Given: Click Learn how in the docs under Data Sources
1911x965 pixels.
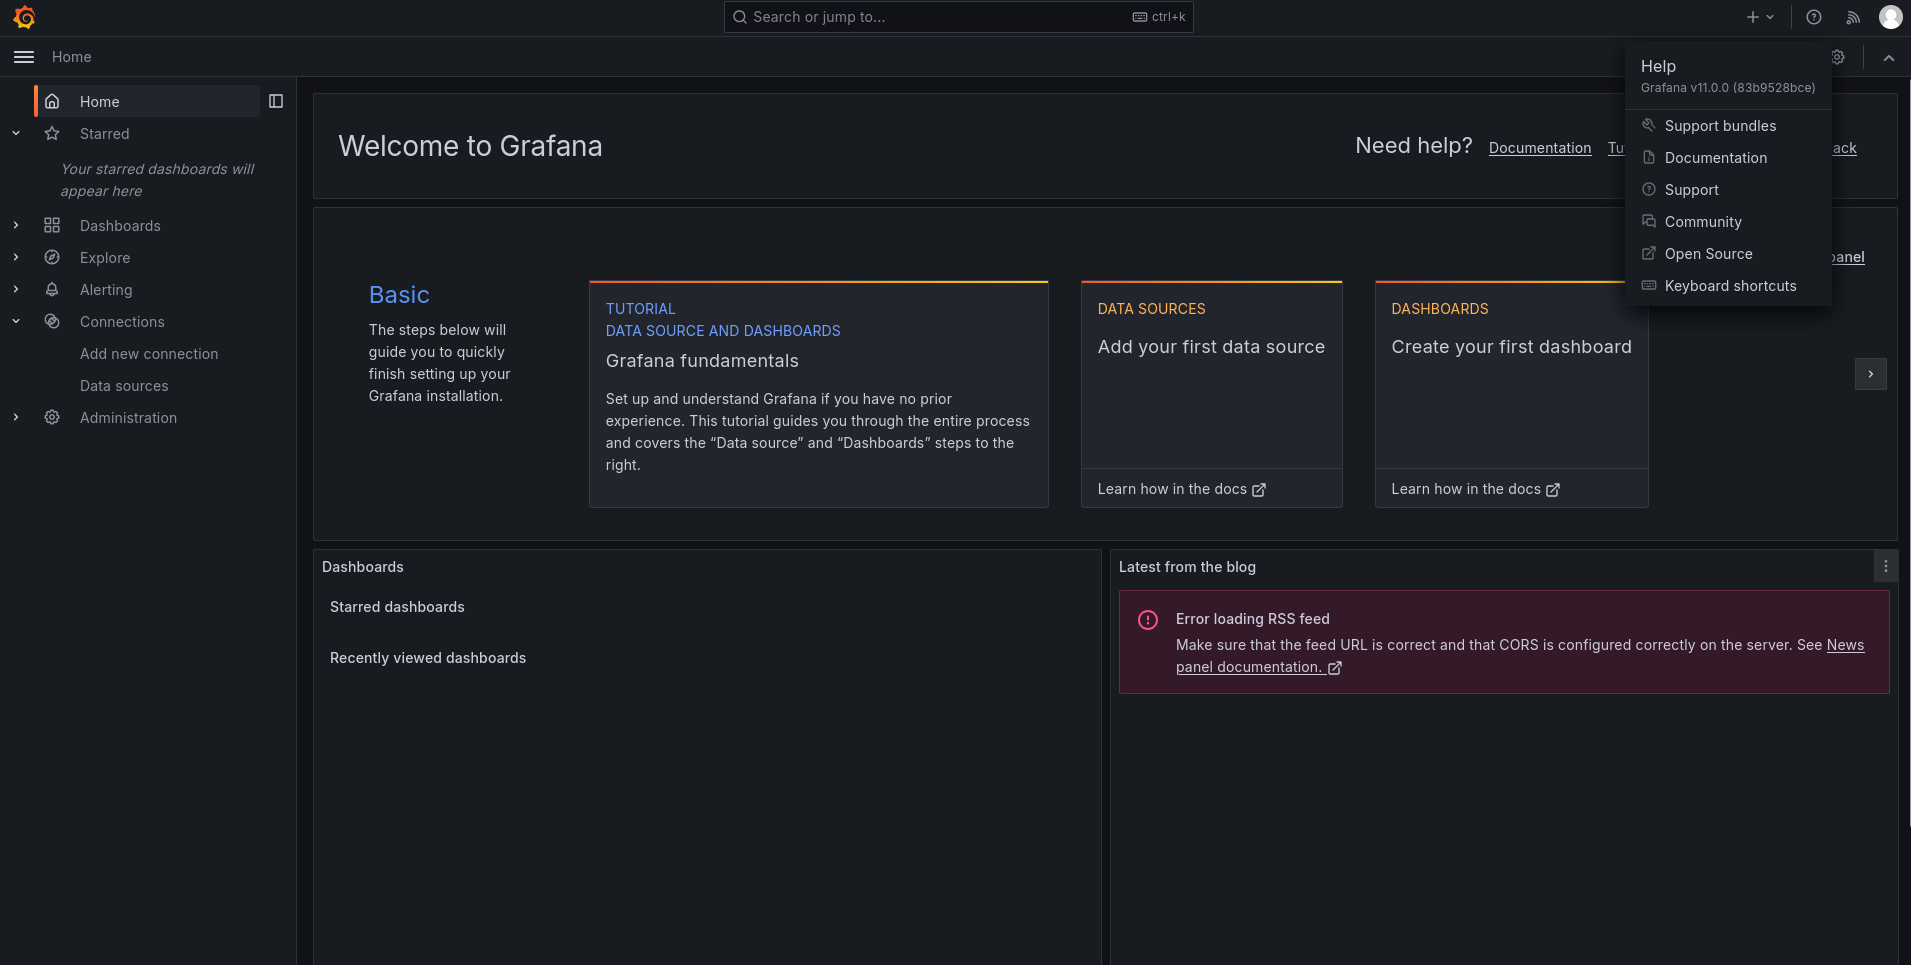Looking at the screenshot, I should 1181,489.
